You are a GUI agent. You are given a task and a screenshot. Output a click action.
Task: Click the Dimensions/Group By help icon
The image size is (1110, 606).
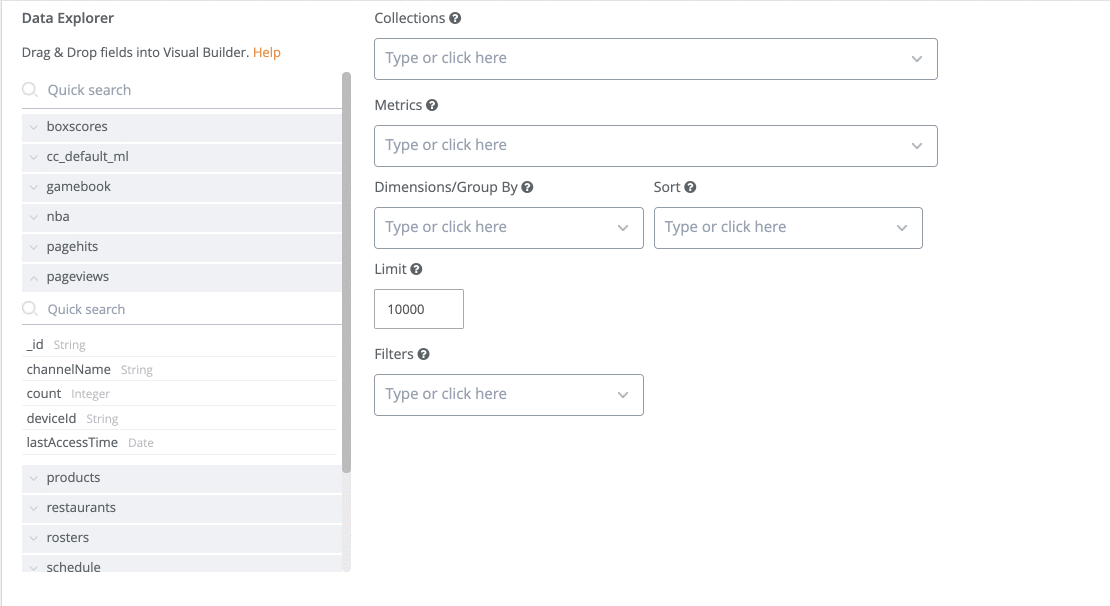coord(527,187)
